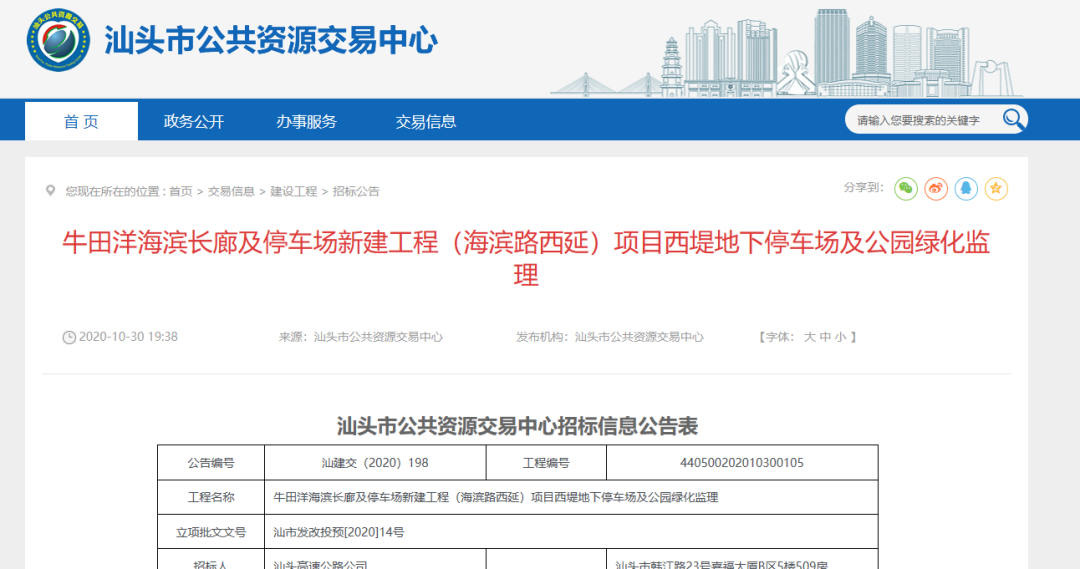This screenshot has width=1080, height=569.
Task: Click cell 汕建交（2020）198
Action: click(375, 463)
